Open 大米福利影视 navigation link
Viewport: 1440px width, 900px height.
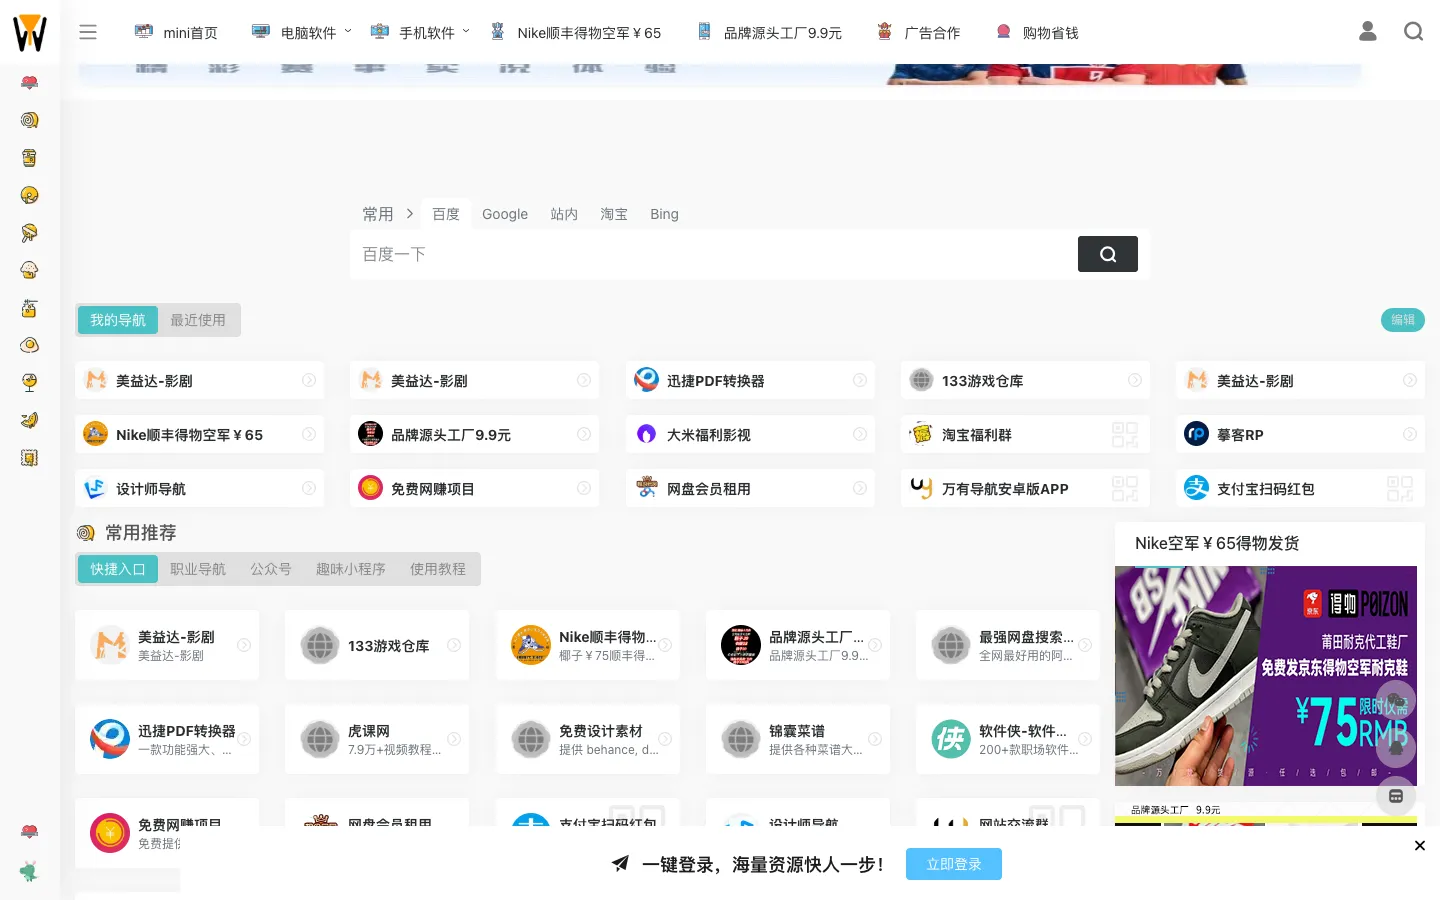coord(750,434)
